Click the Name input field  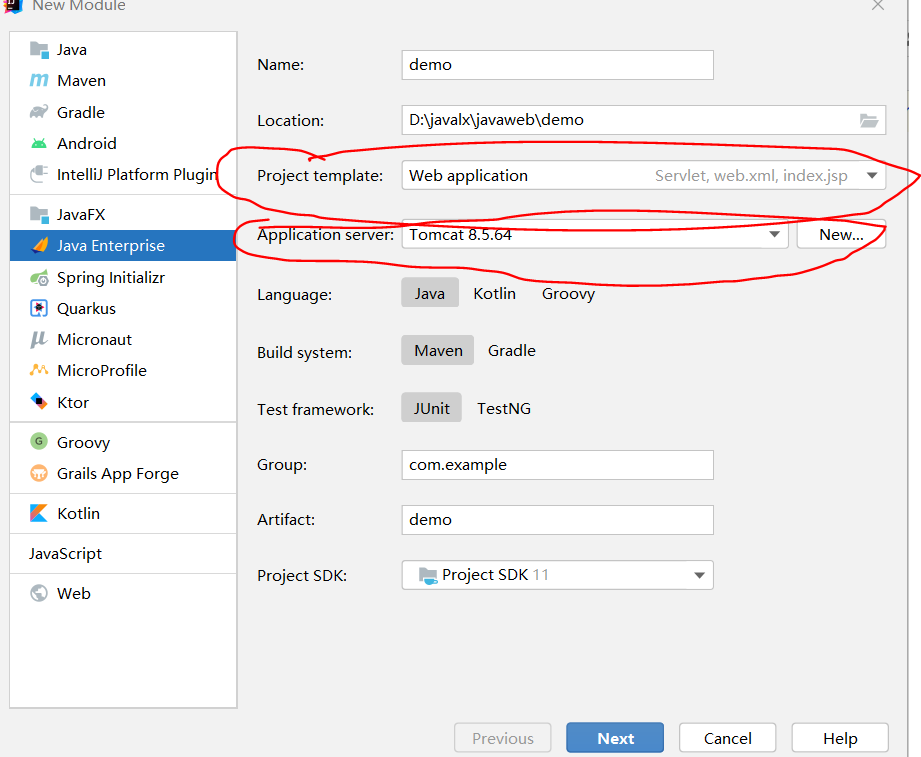tap(557, 65)
